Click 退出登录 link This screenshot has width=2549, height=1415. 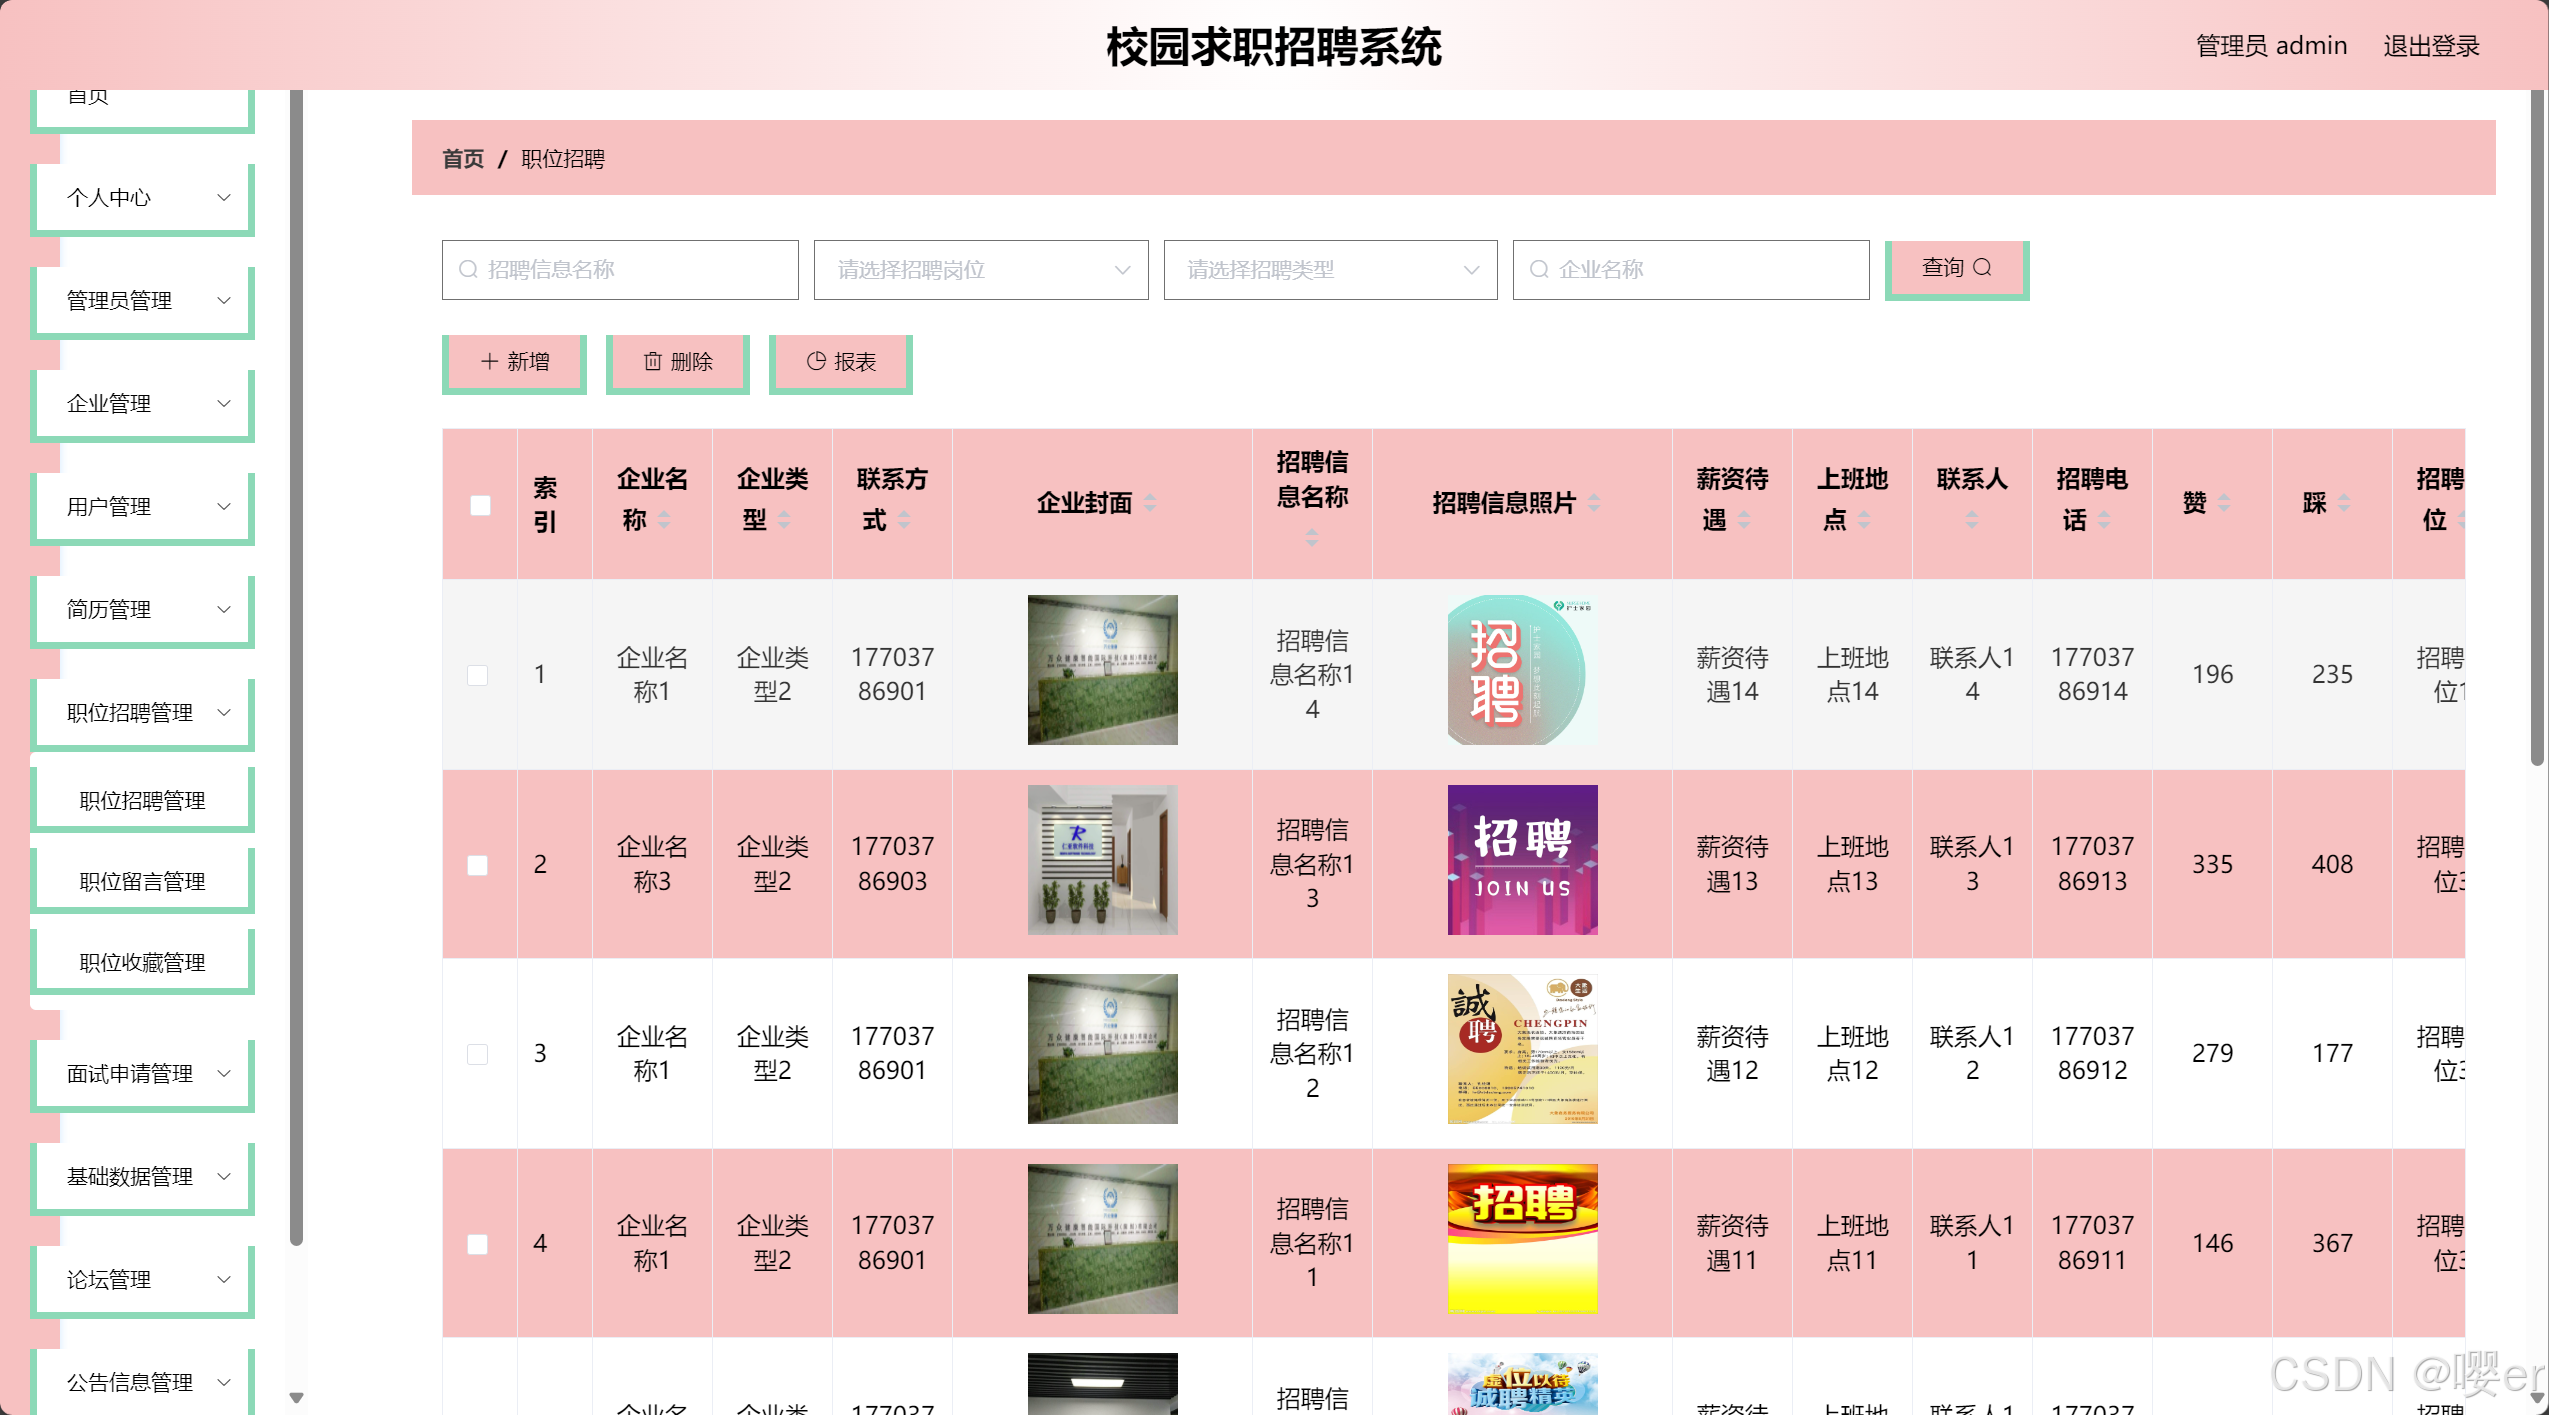(x=2431, y=46)
